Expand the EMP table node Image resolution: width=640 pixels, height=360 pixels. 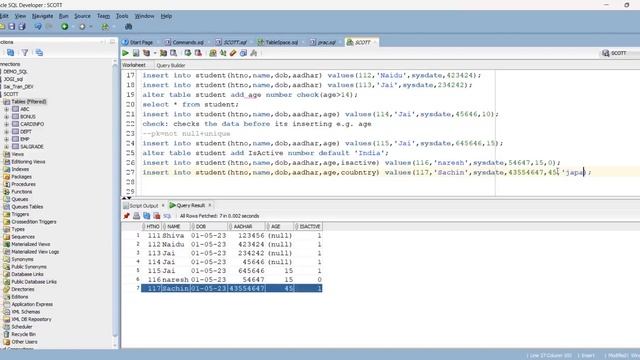[x=7, y=139]
